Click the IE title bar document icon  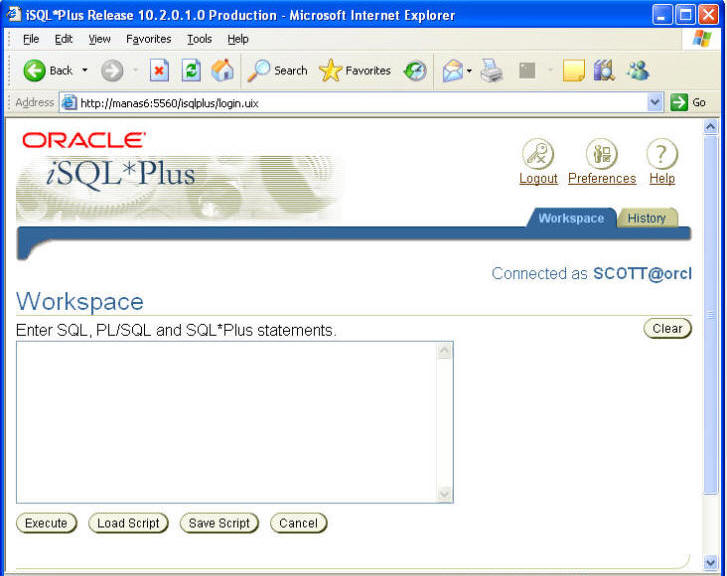click(13, 14)
